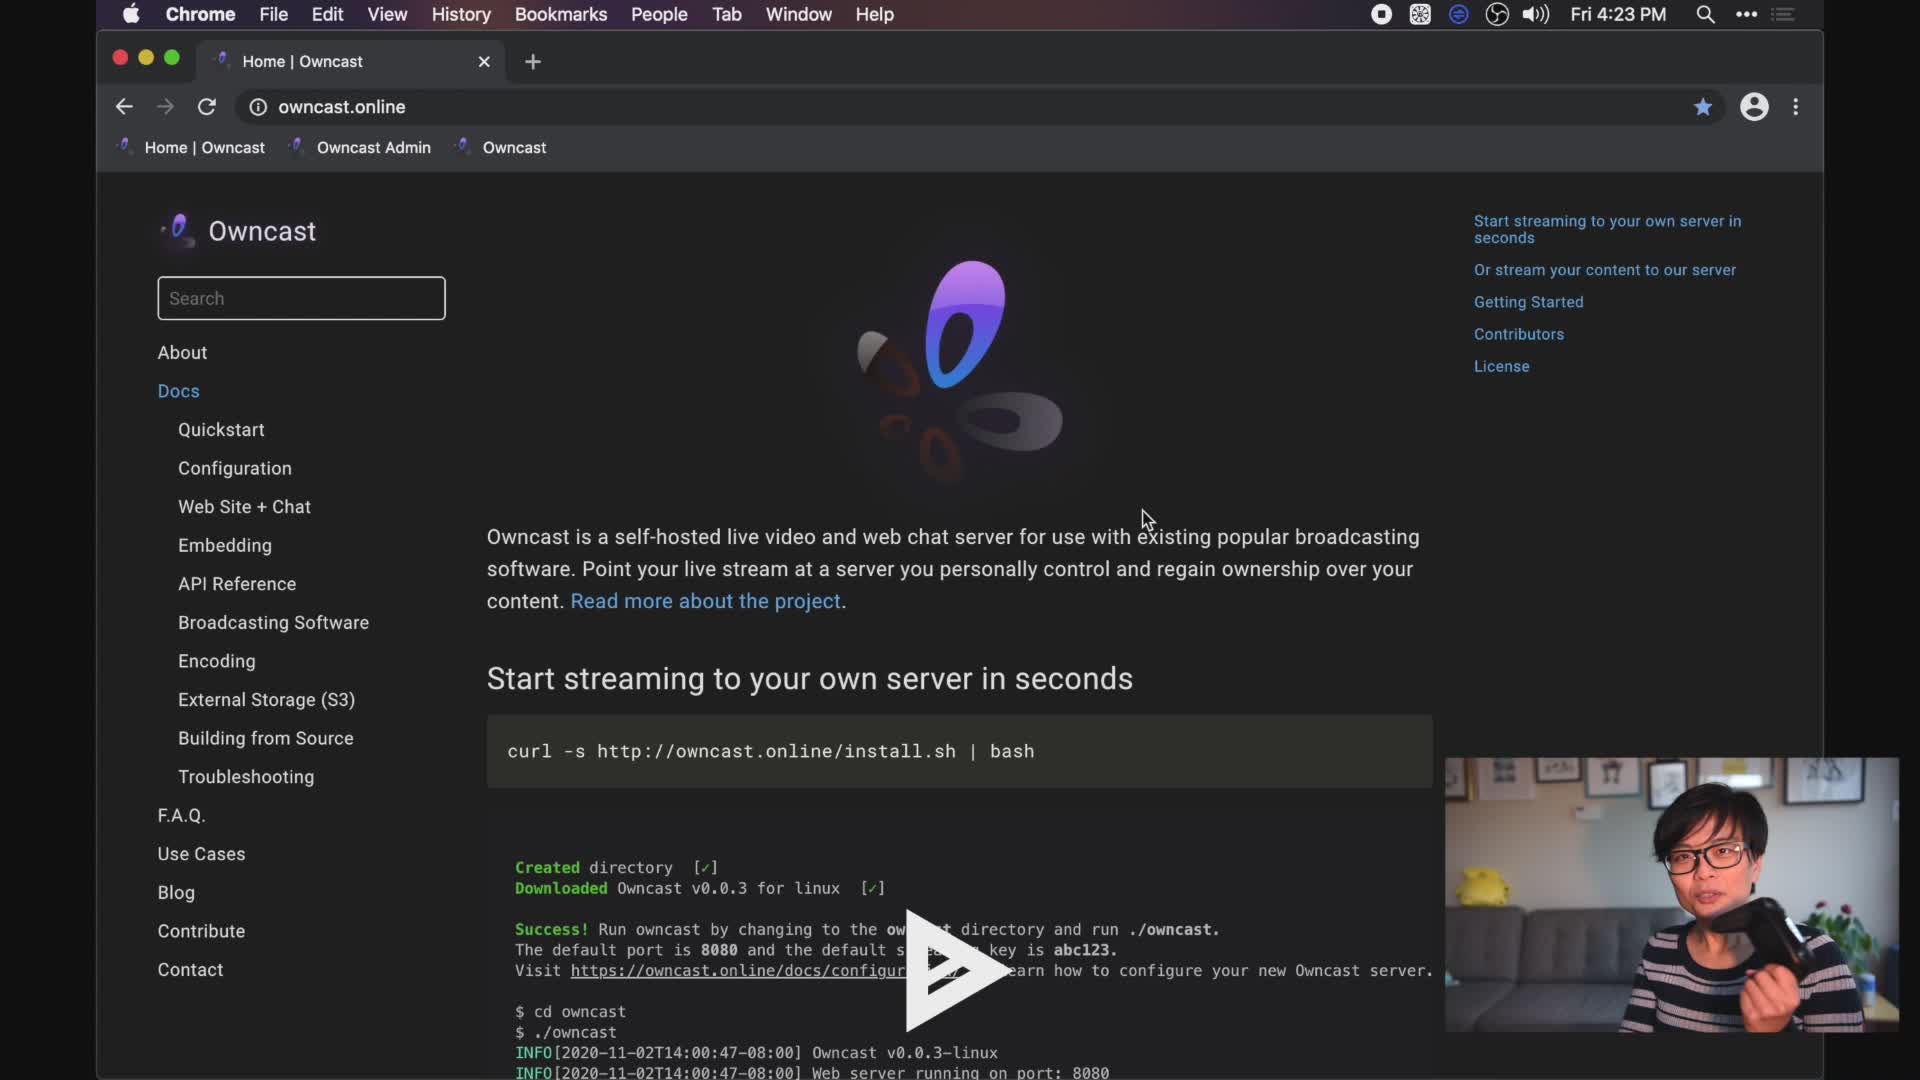View site information icon in address bar
Viewport: 1920px width, 1080px height.
(258, 107)
